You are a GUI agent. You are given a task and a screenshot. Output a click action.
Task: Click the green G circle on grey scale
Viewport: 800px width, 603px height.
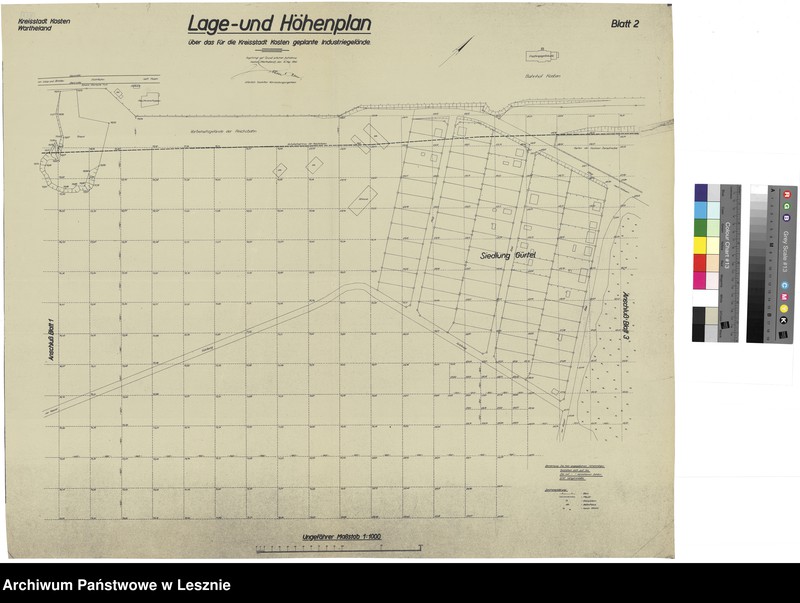click(x=785, y=205)
